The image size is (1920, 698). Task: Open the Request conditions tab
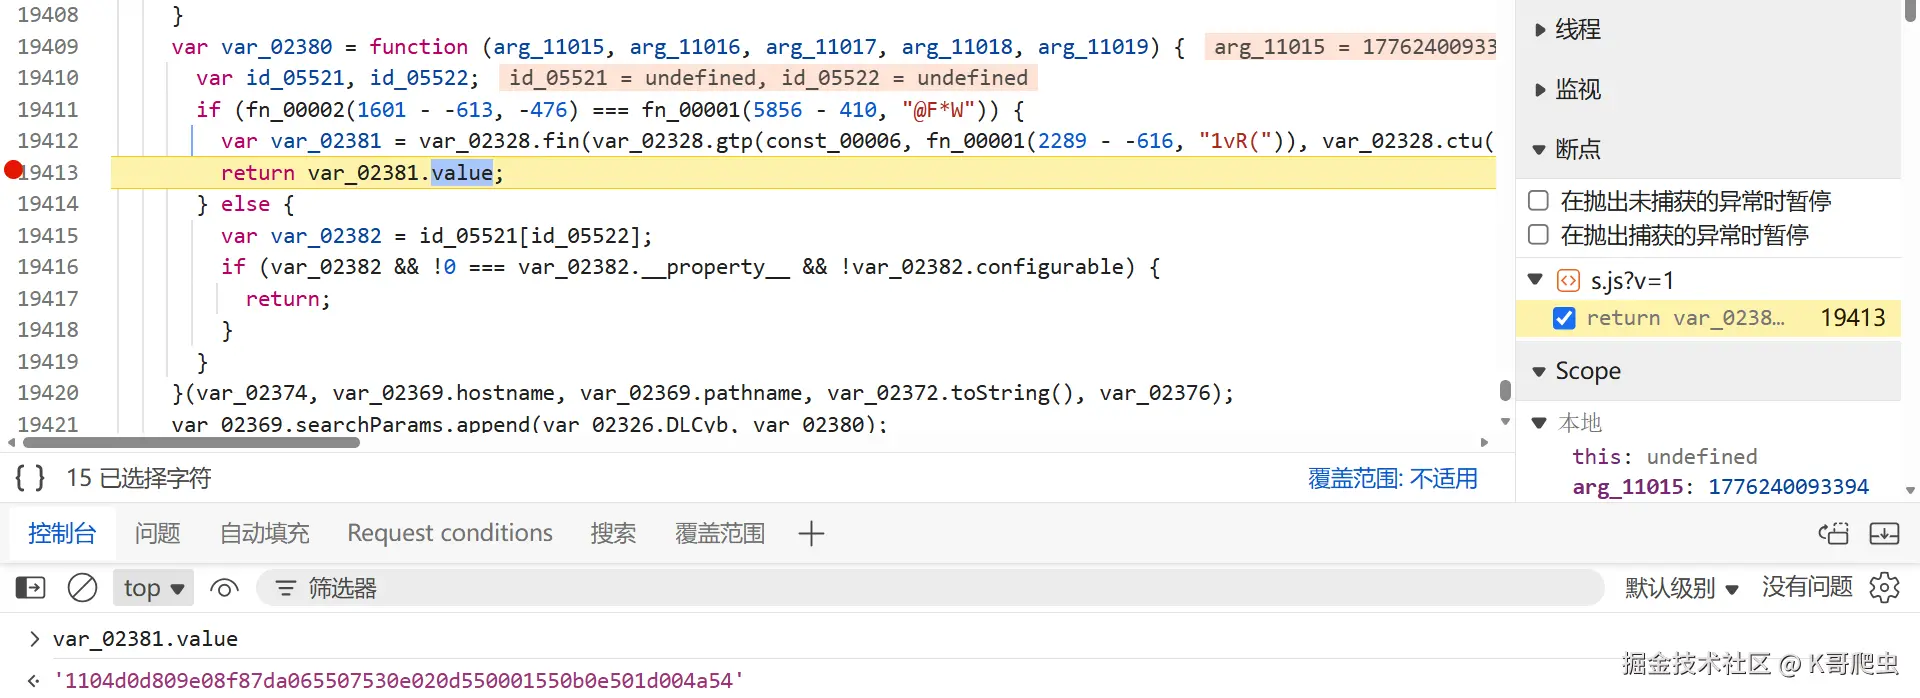click(450, 533)
